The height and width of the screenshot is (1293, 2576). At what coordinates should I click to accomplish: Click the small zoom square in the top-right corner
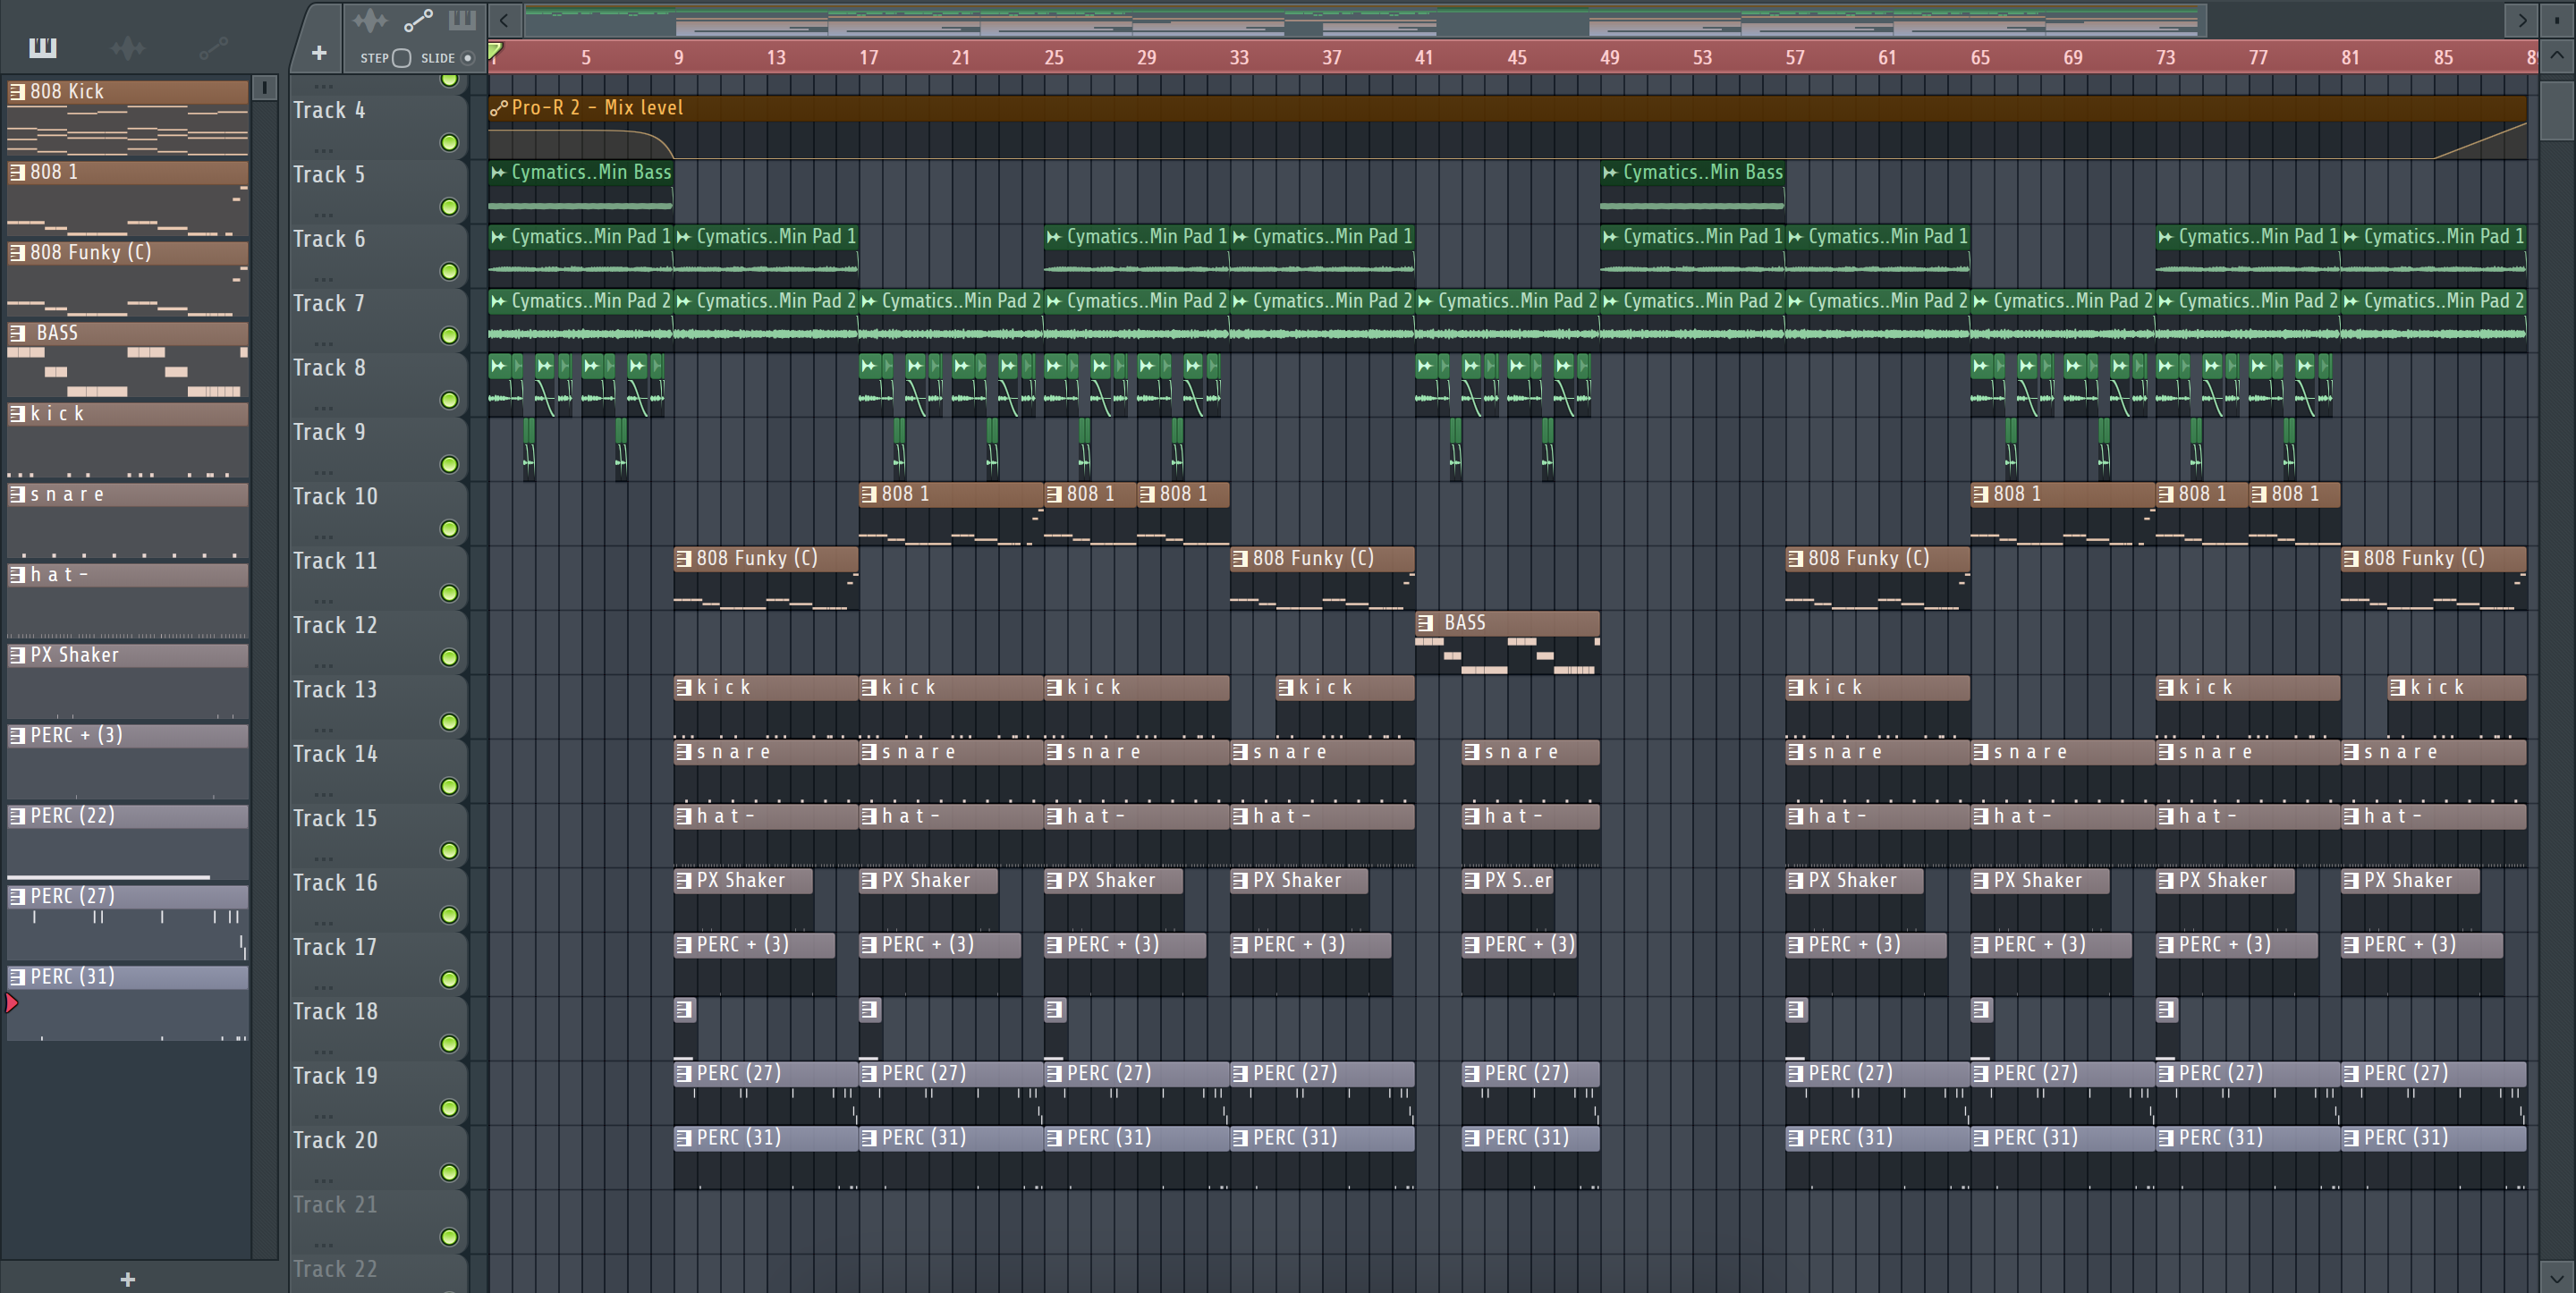[2557, 20]
